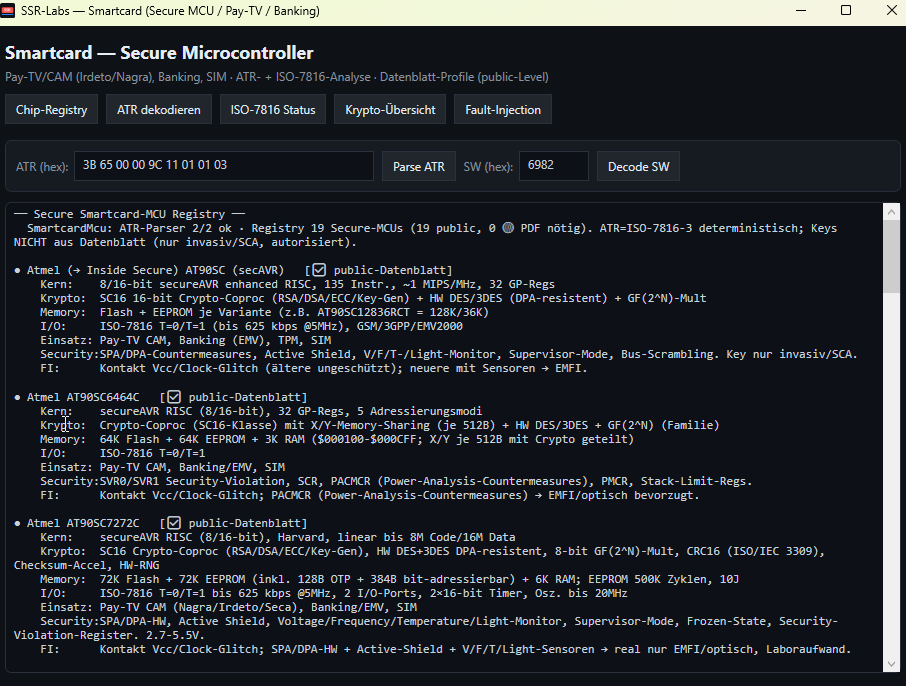Open the Fault-Injection section
The width and height of the screenshot is (906, 686).
coord(503,110)
